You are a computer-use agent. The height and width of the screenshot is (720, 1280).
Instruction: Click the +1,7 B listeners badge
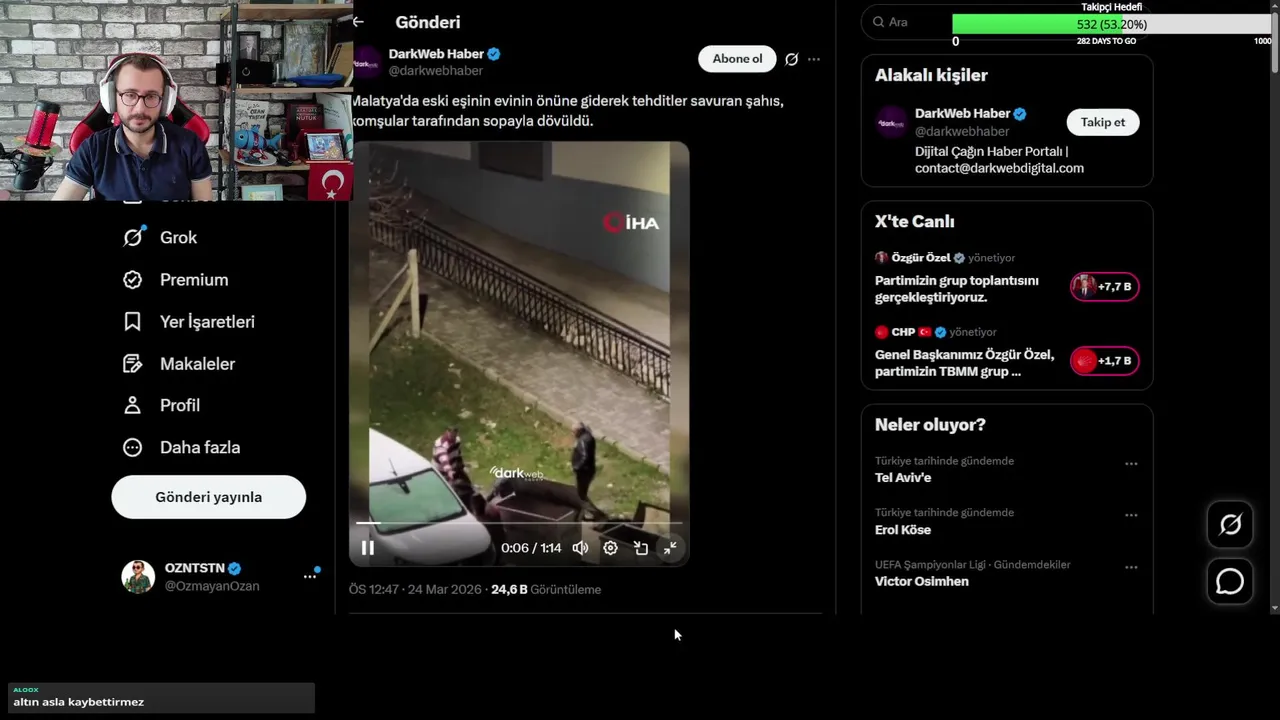(1105, 361)
